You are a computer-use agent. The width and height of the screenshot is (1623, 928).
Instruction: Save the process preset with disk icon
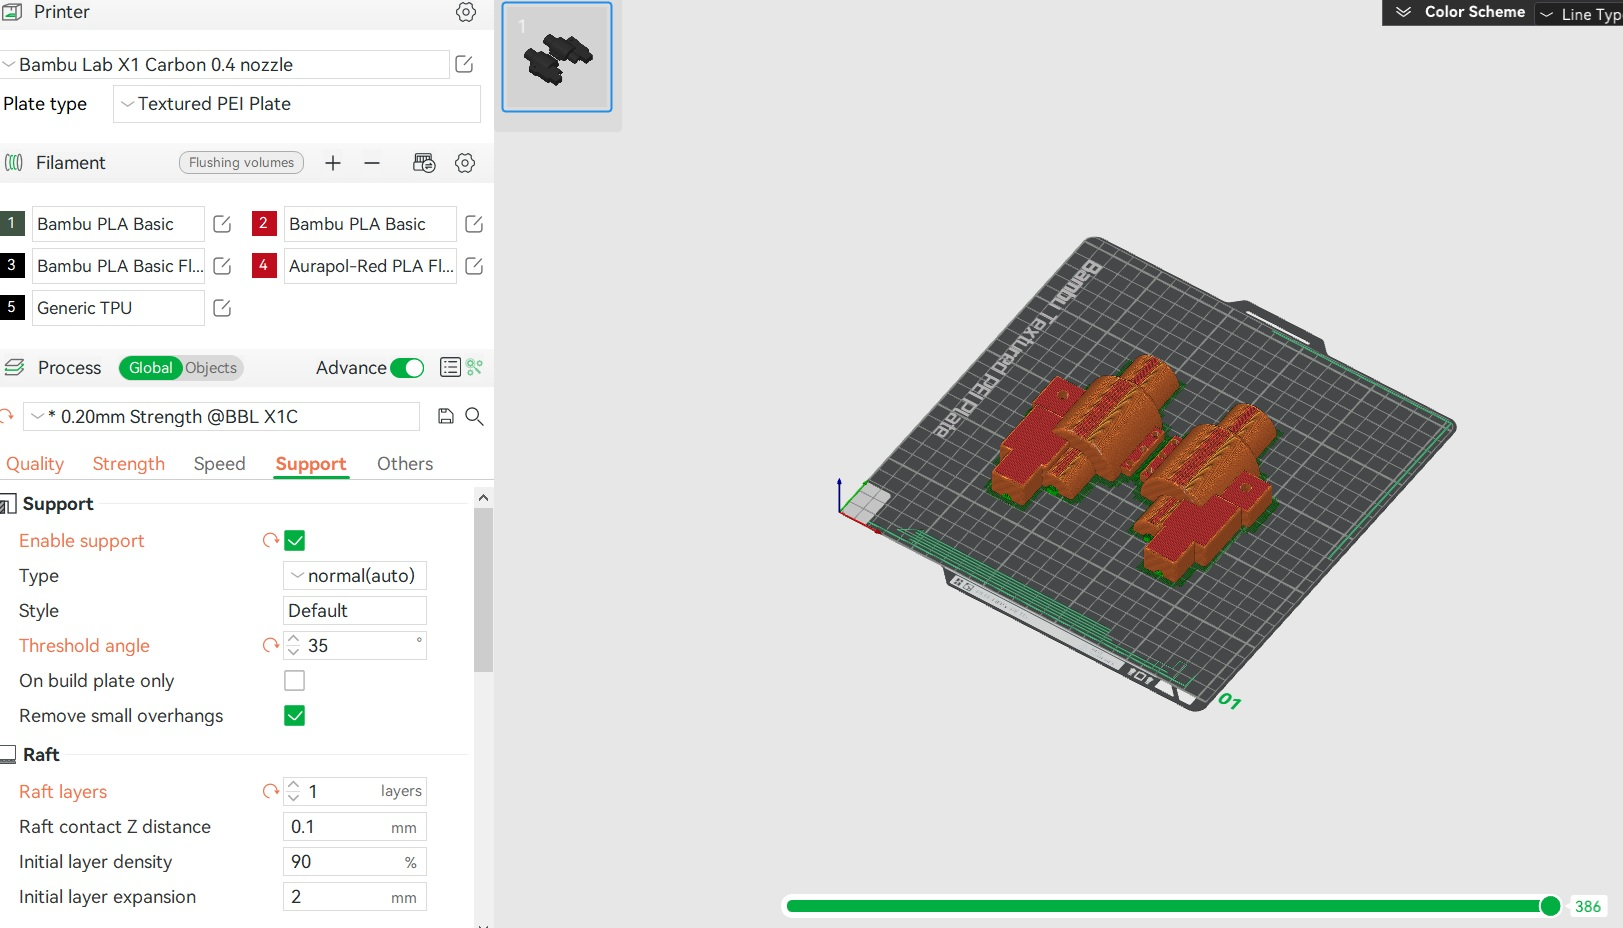(446, 416)
